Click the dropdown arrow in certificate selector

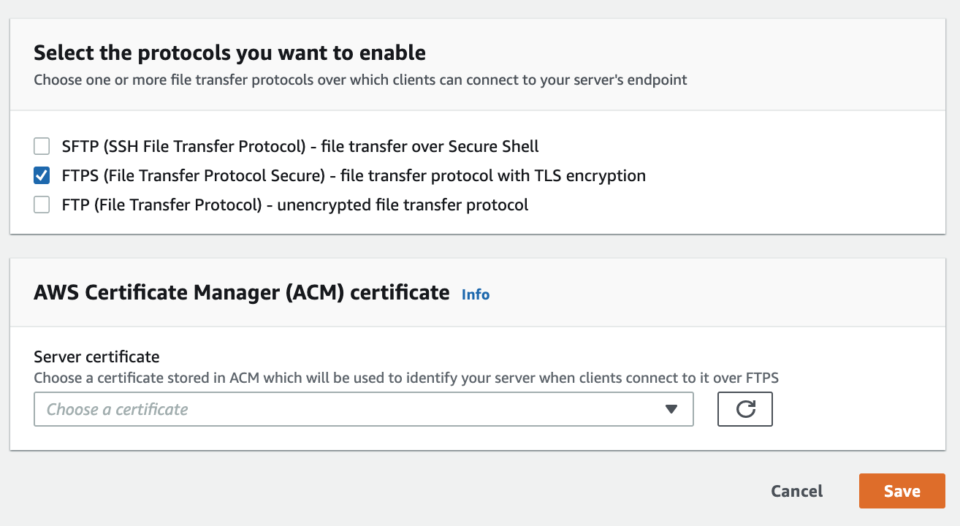671,409
